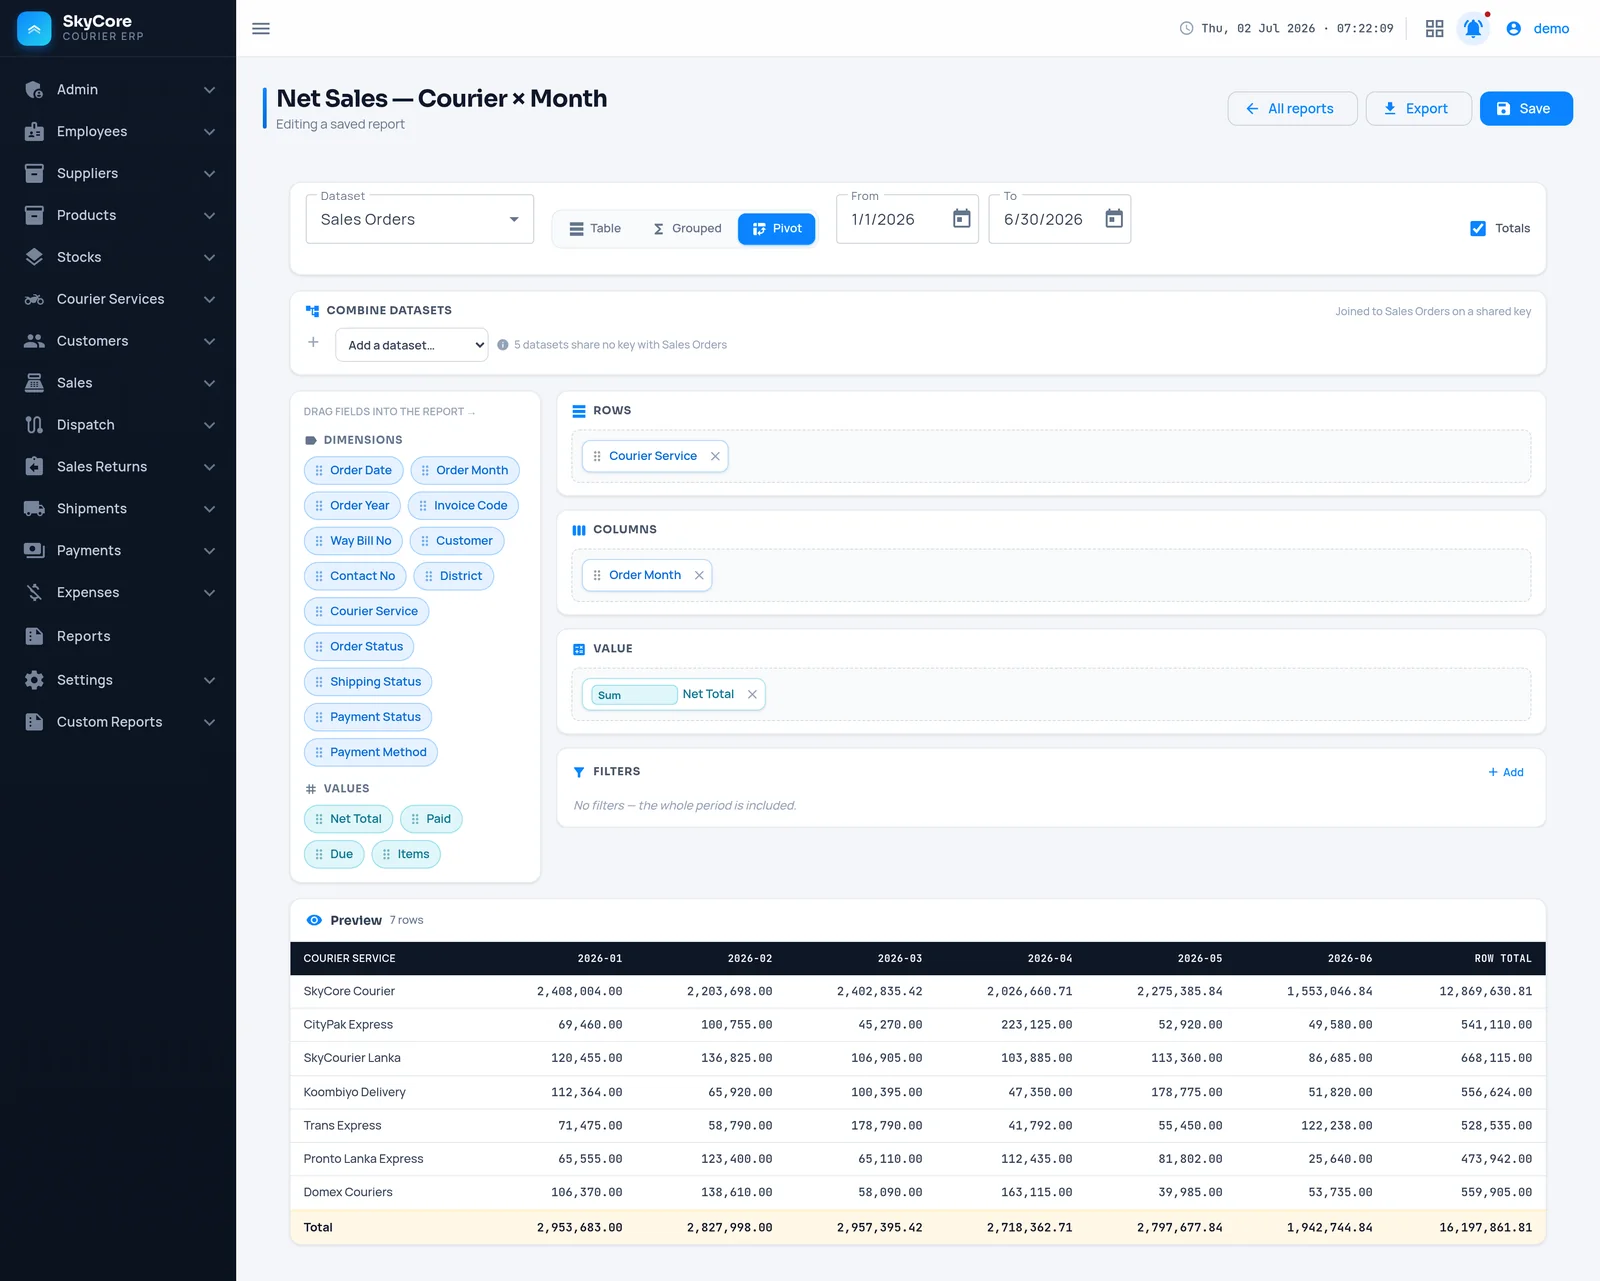Save the report
1600x1281 pixels.
click(1526, 109)
